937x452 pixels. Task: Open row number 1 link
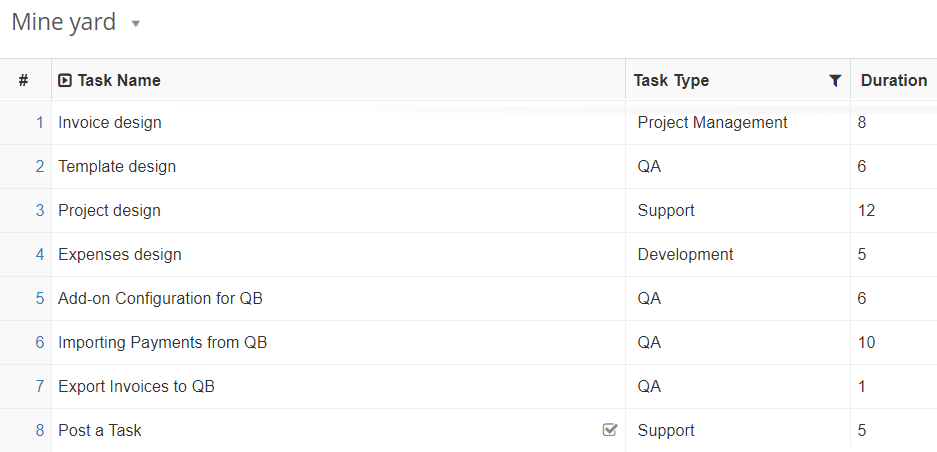pyautogui.click(x=40, y=123)
